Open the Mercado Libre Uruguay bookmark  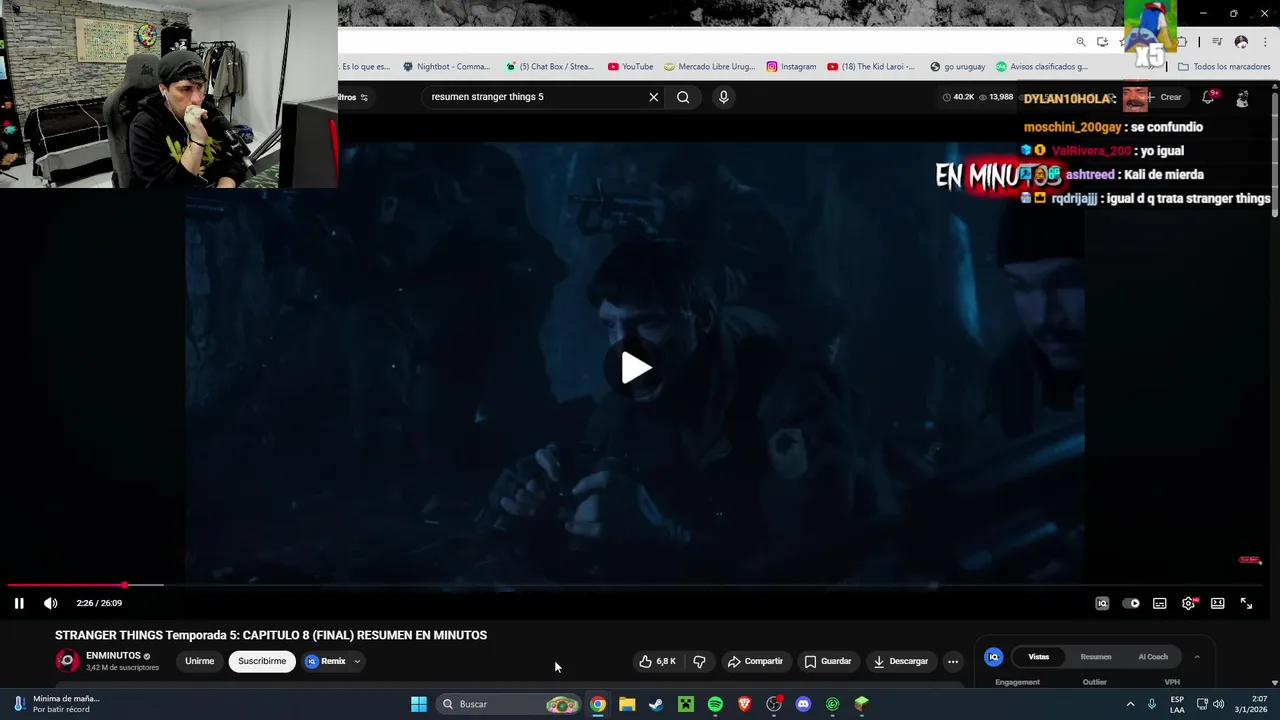pos(710,67)
